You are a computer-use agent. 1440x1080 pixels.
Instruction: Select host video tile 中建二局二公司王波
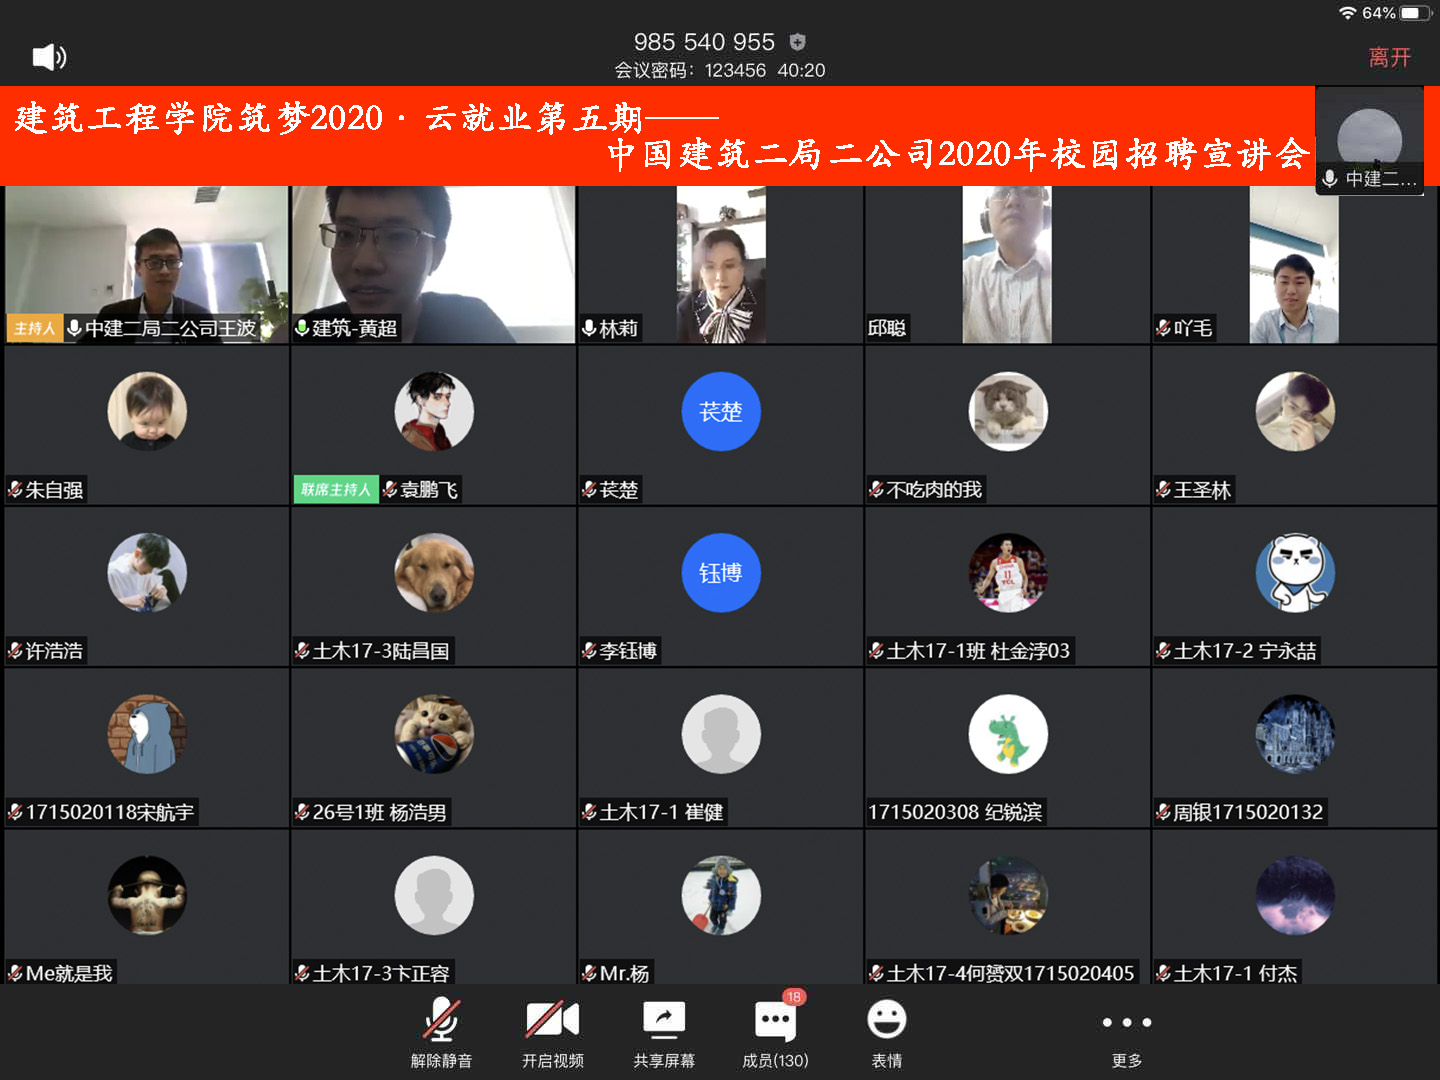(x=147, y=265)
